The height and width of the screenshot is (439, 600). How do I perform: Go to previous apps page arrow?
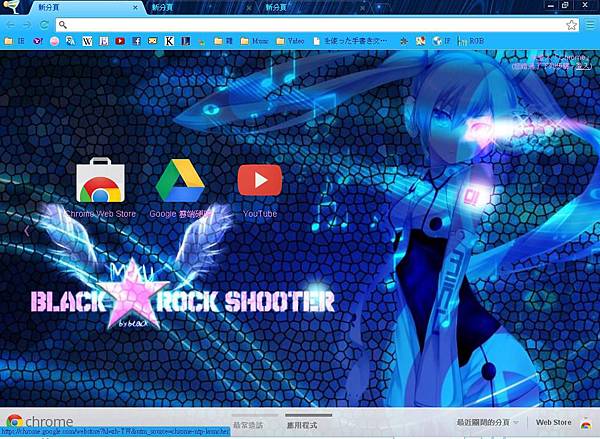click(26, 231)
